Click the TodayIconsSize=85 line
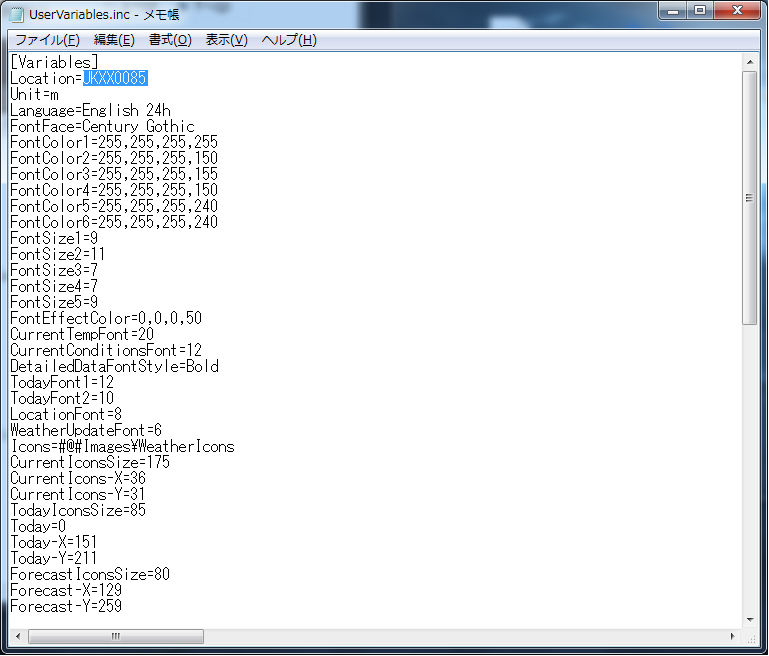Image resolution: width=769 pixels, height=656 pixels. click(x=78, y=510)
